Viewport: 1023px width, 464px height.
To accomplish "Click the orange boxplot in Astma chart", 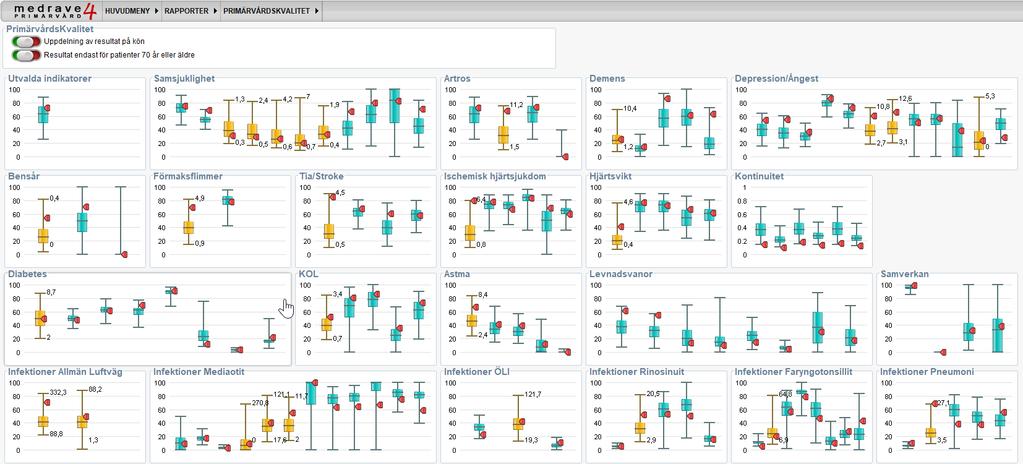I will tap(472, 320).
